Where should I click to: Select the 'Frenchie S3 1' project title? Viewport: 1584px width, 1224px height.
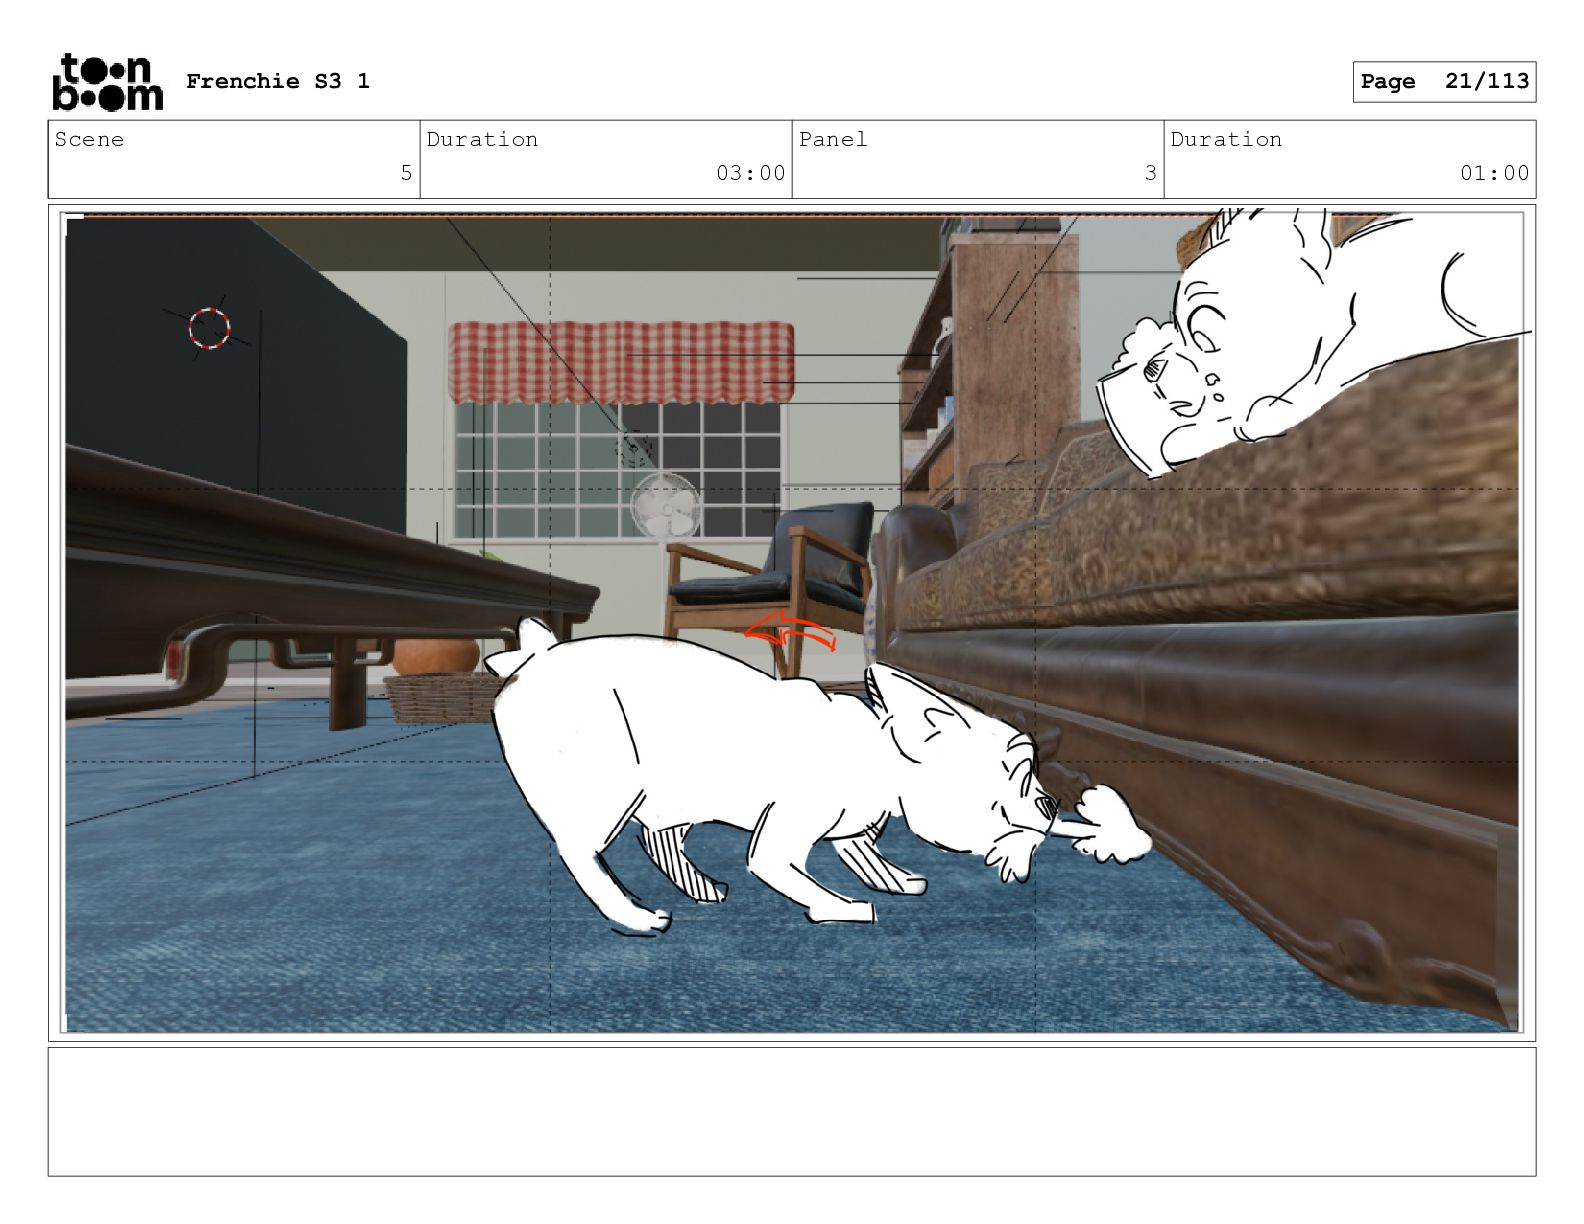coord(278,81)
